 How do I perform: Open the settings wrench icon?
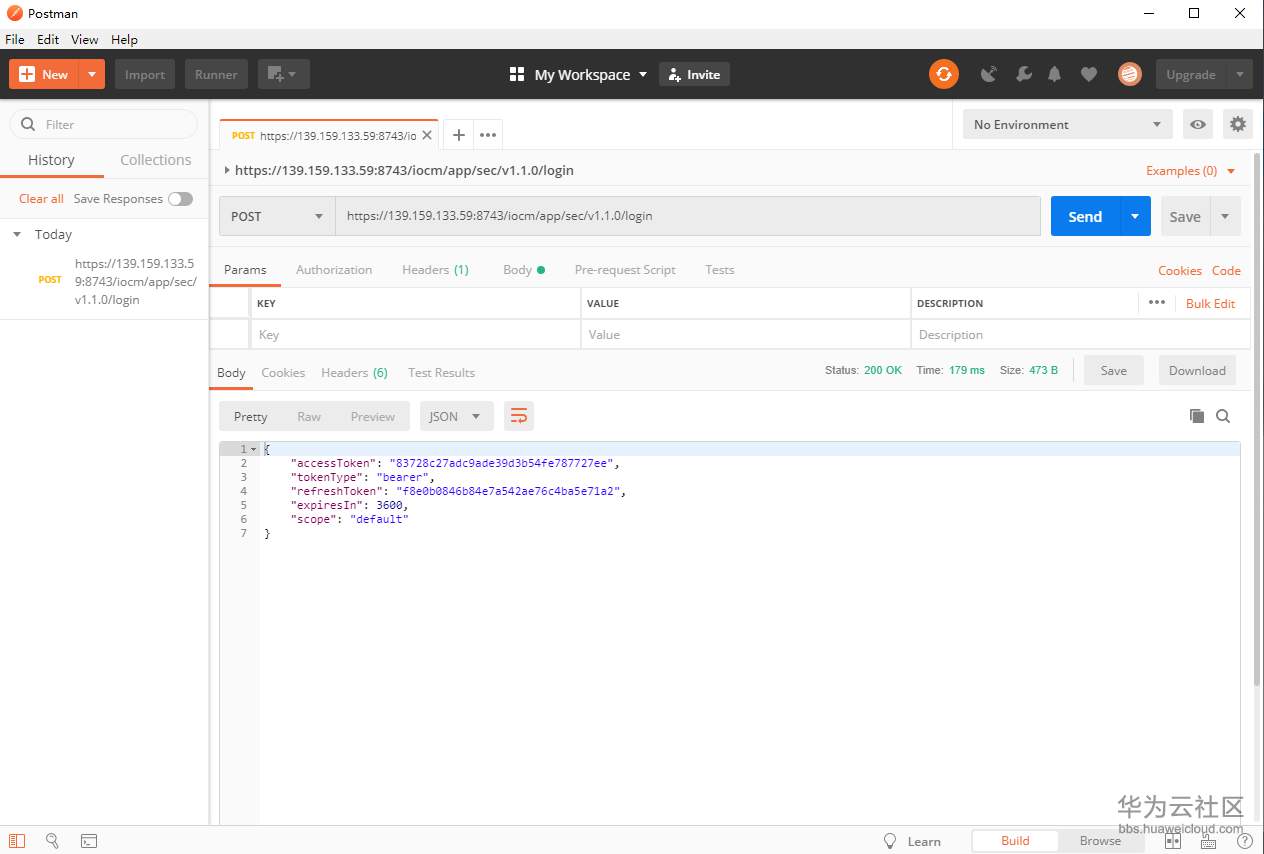click(1023, 74)
